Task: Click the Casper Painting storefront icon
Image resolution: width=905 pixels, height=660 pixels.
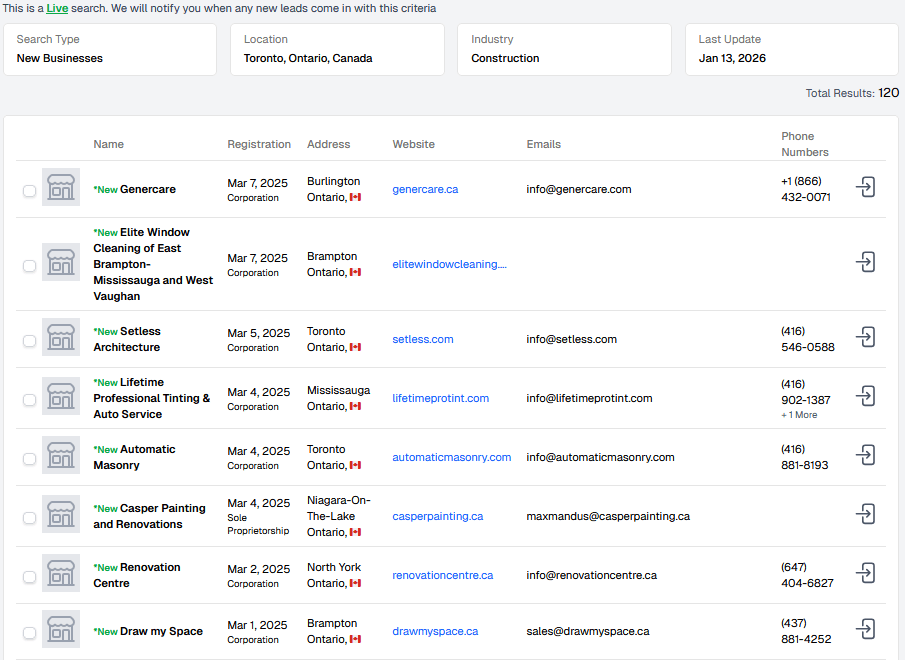Action: 61,516
